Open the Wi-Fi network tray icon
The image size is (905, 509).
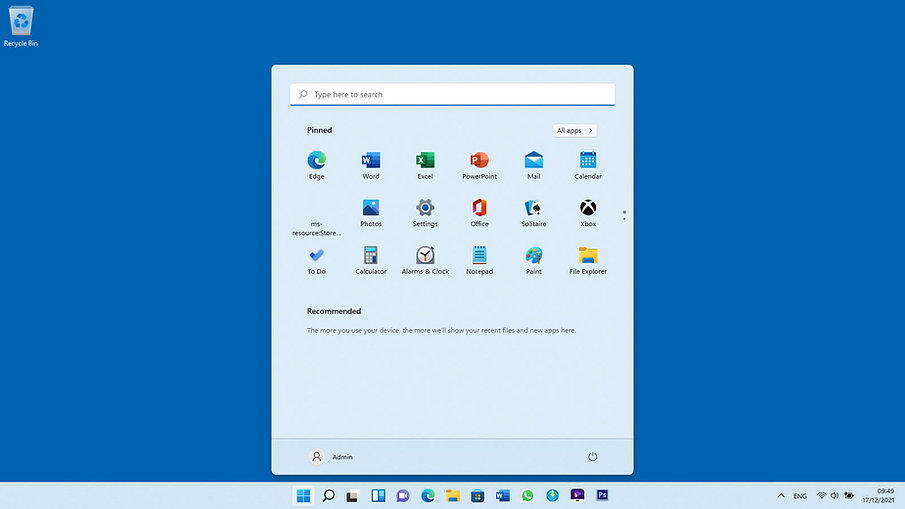click(821, 495)
